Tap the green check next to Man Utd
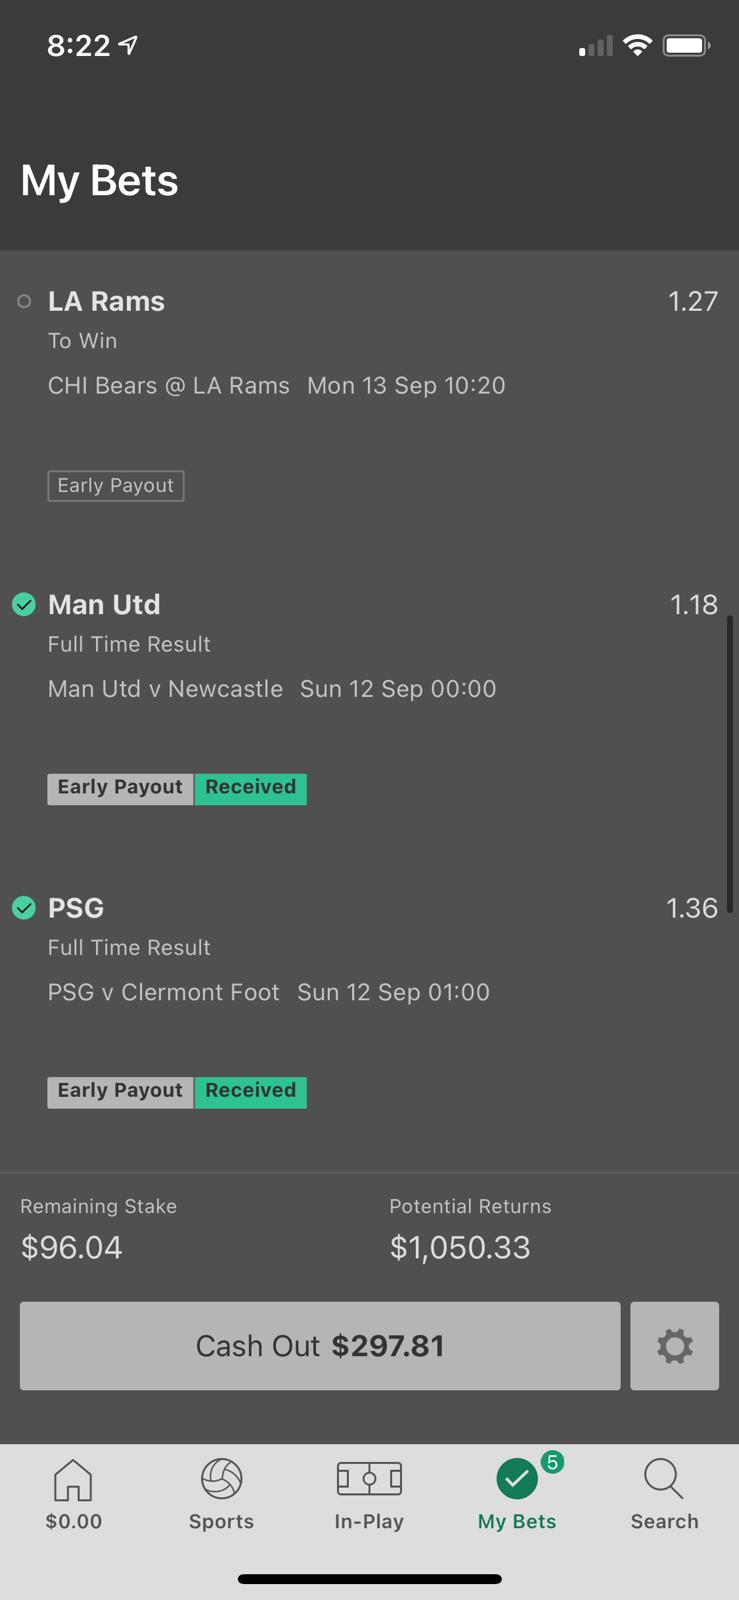Image resolution: width=739 pixels, height=1600 pixels. [x=24, y=604]
